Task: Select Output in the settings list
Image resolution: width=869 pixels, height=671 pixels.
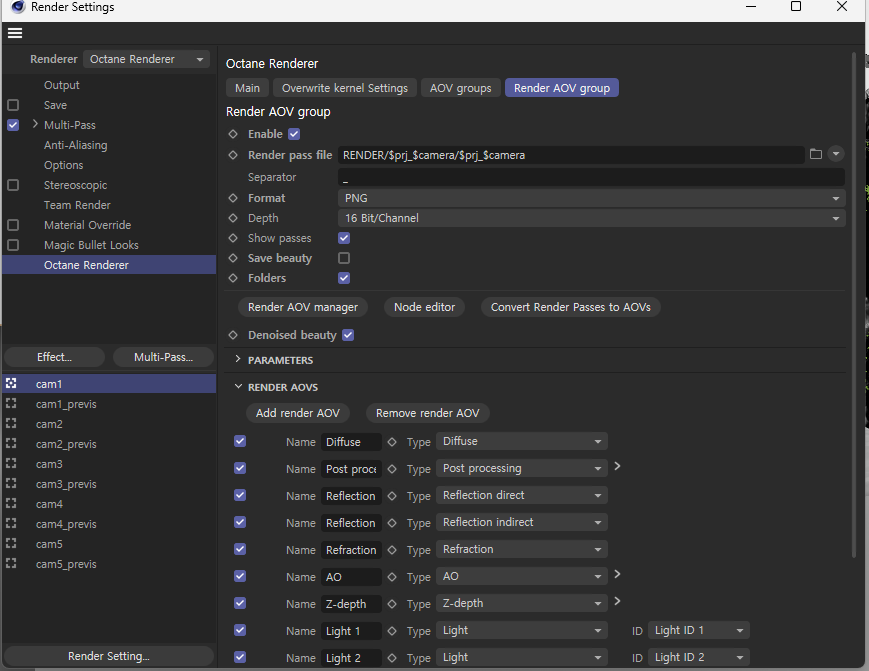Action: pos(62,85)
